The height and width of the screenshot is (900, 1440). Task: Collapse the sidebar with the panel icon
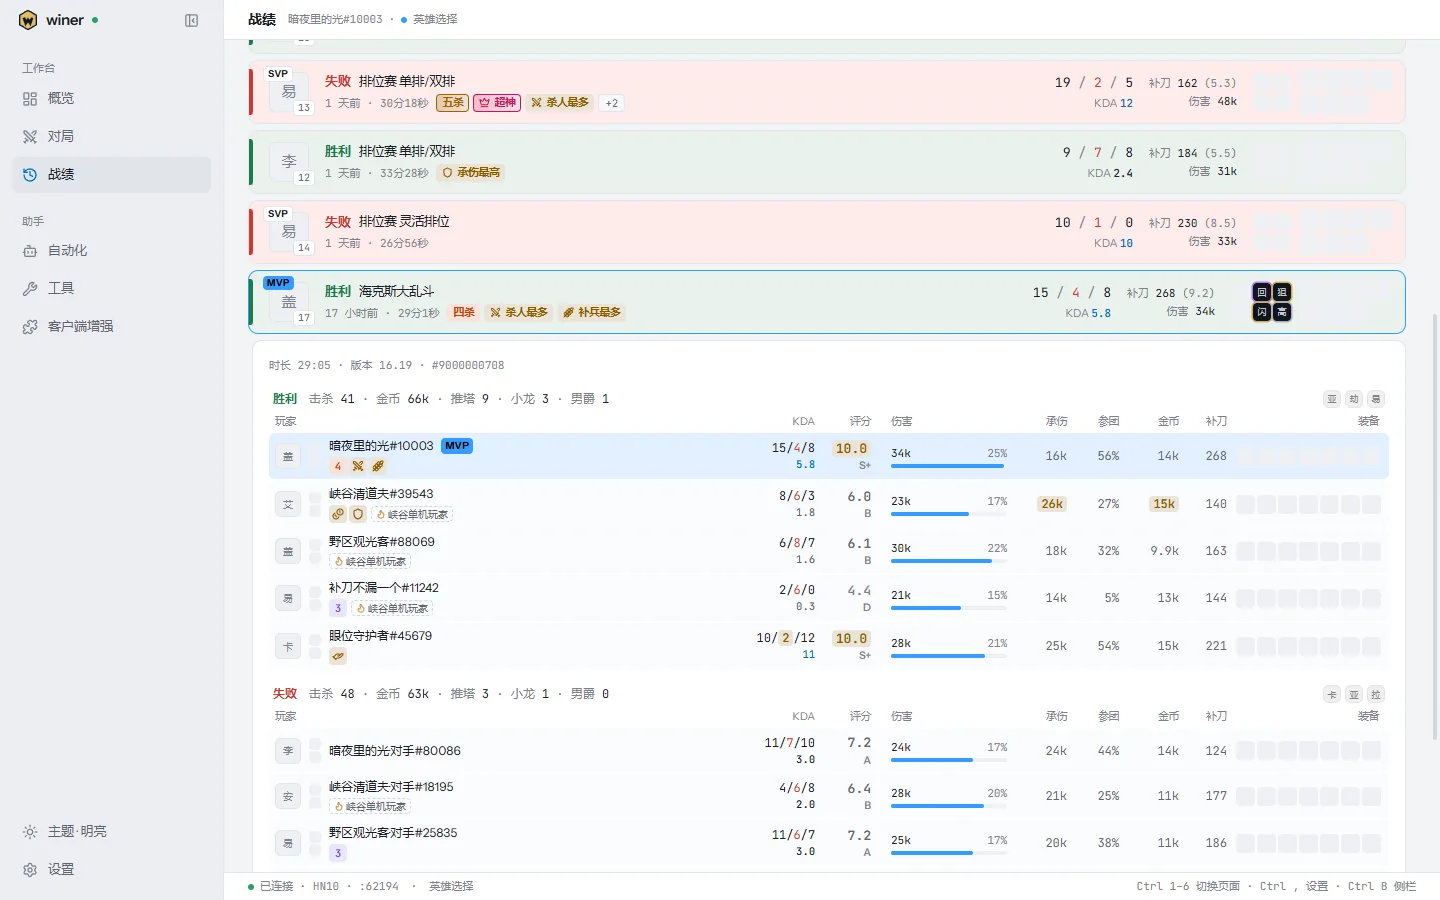pyautogui.click(x=192, y=20)
